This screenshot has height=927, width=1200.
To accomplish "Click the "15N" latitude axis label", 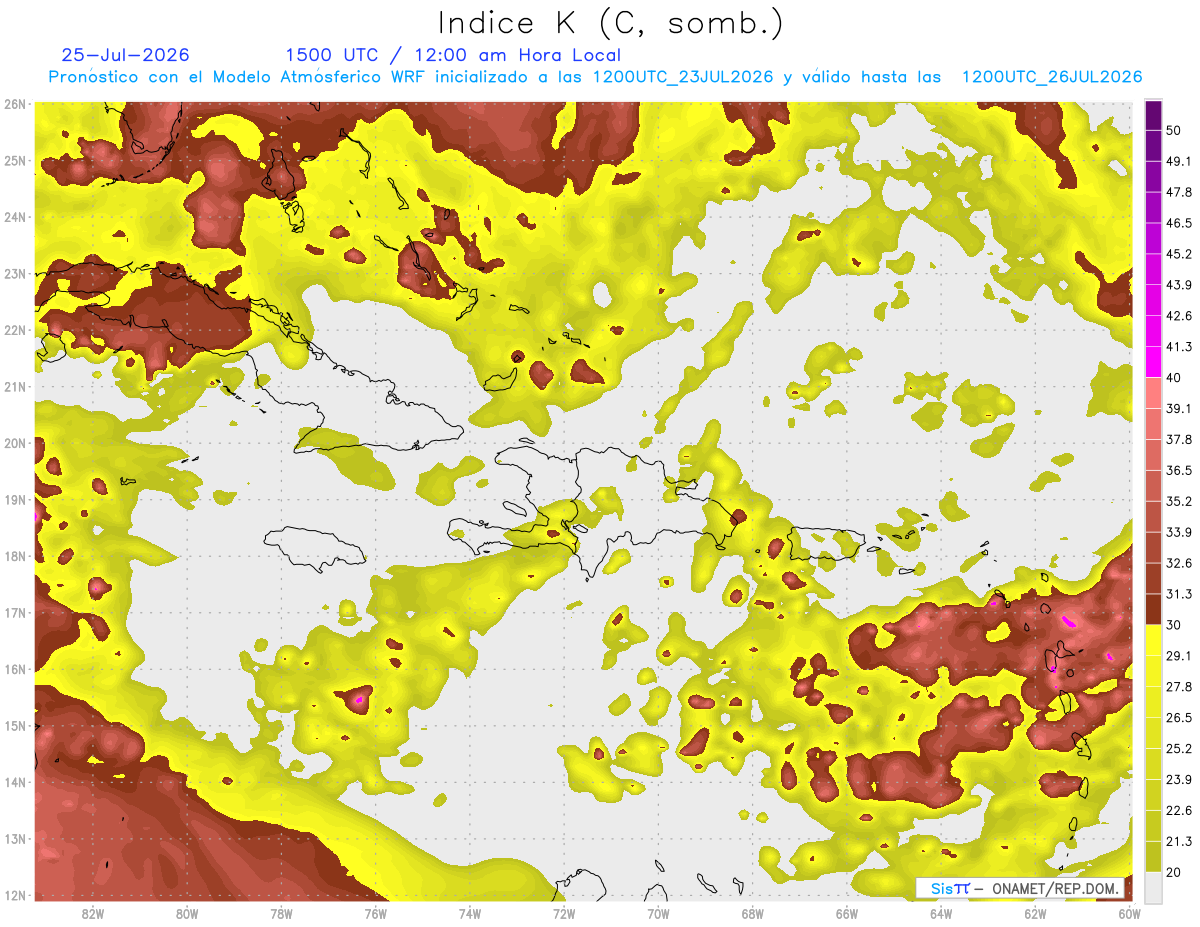I will tap(14, 726).
